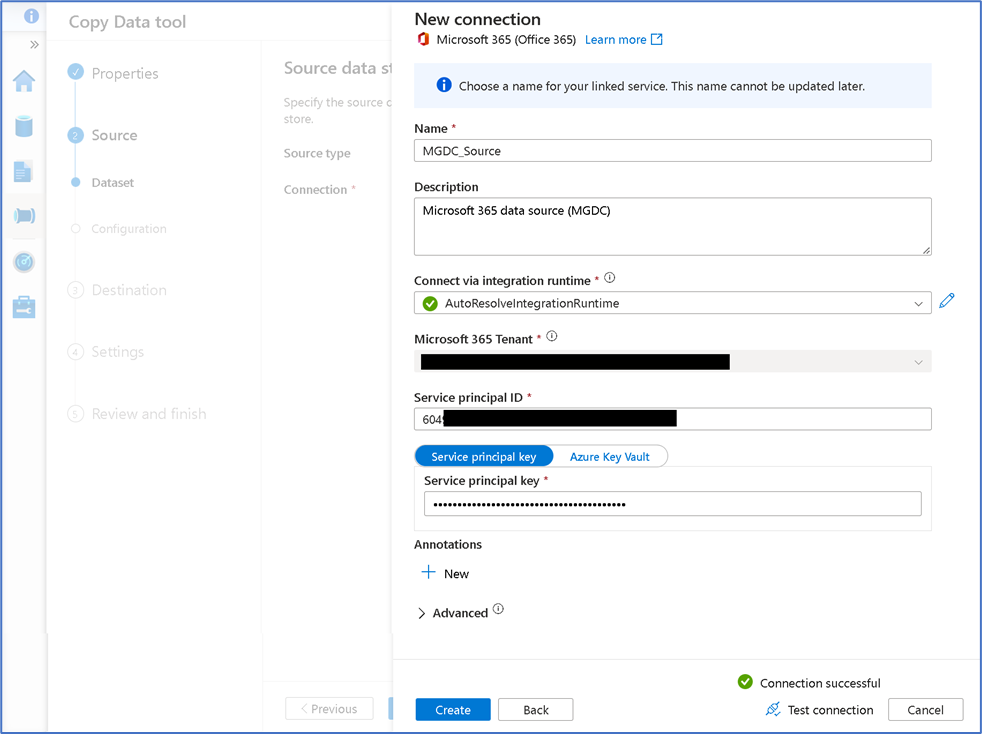Click the Description text area
Screen dimensions: 982x734
point(673,226)
